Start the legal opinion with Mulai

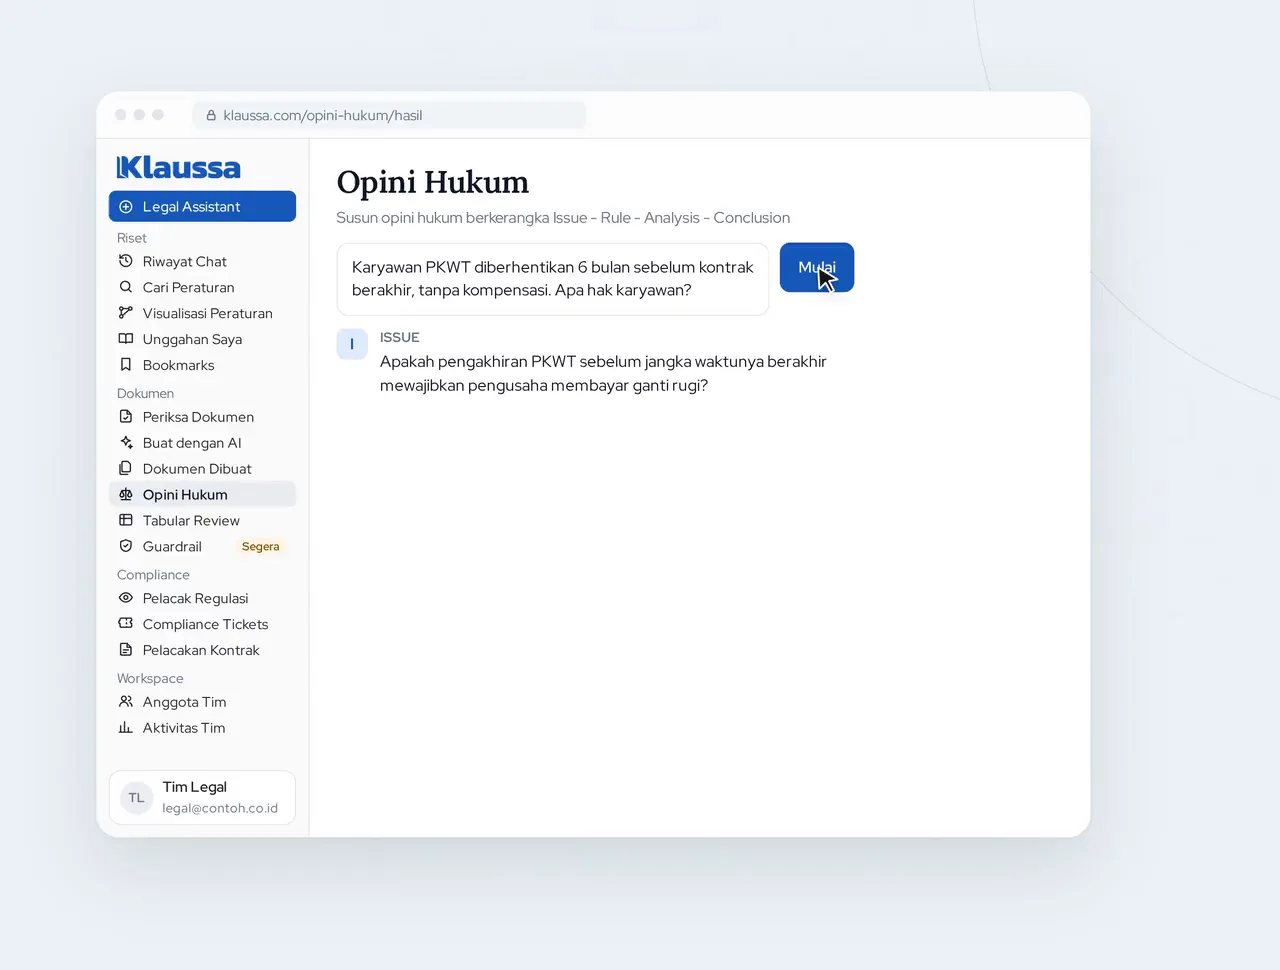[817, 268]
